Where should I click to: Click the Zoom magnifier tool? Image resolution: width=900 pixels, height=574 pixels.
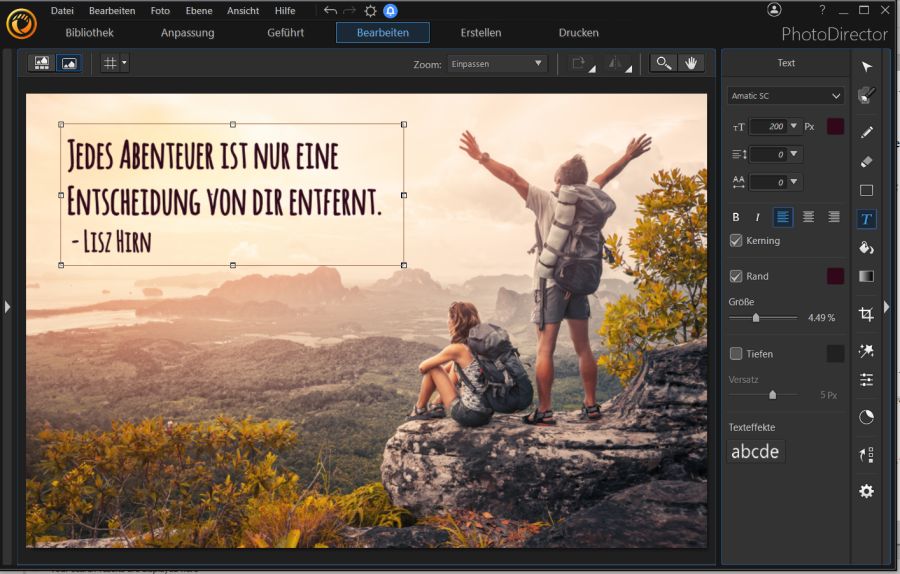click(x=662, y=63)
